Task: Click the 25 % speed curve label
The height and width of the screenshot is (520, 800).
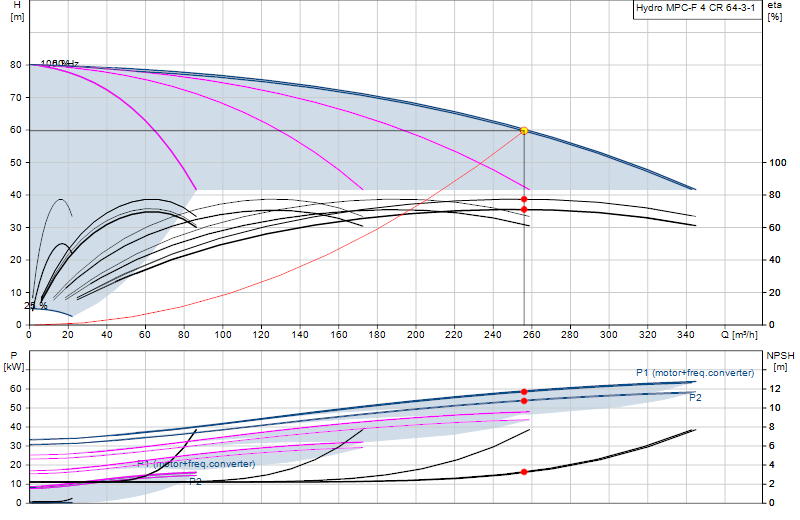Action: 36,306
